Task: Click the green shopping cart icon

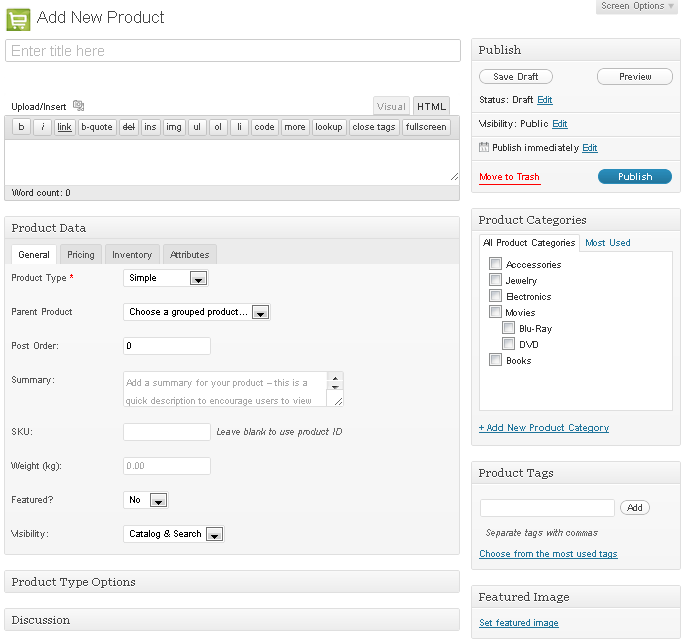Action: [18, 19]
